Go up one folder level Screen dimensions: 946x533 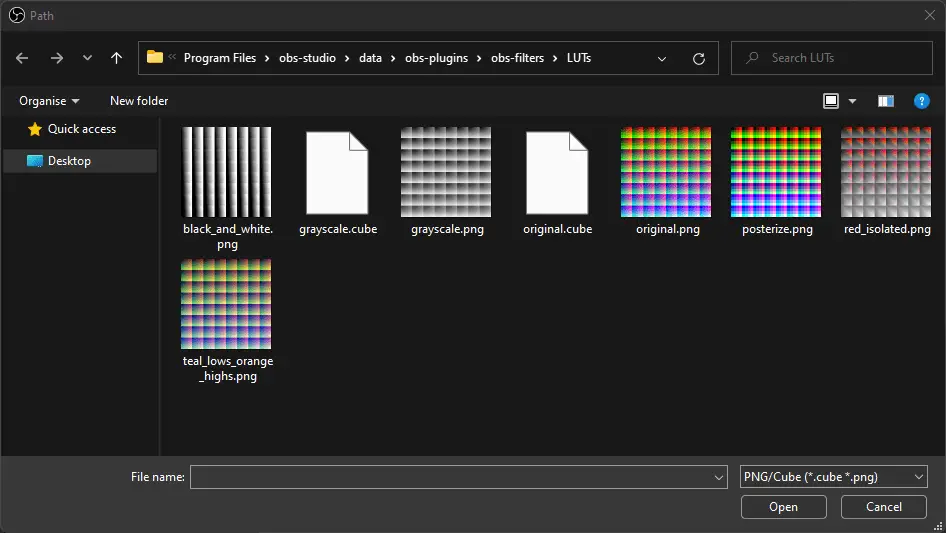click(x=116, y=58)
